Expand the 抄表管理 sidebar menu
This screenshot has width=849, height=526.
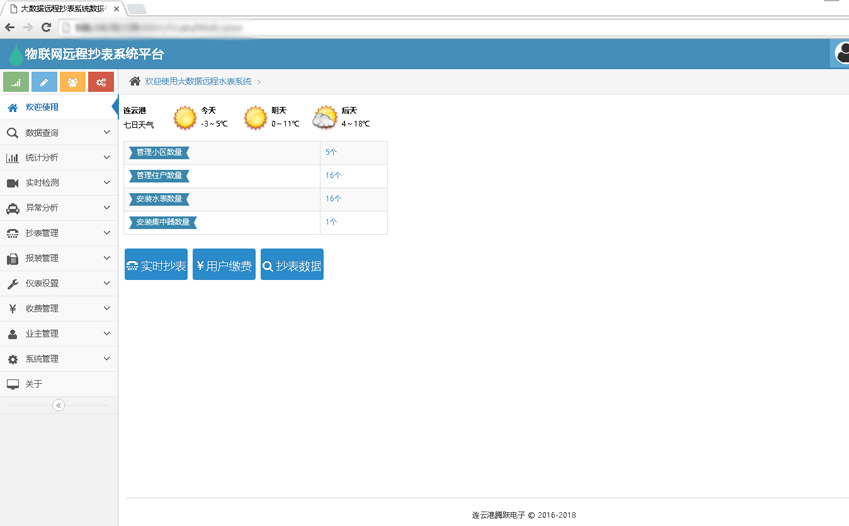(x=58, y=233)
